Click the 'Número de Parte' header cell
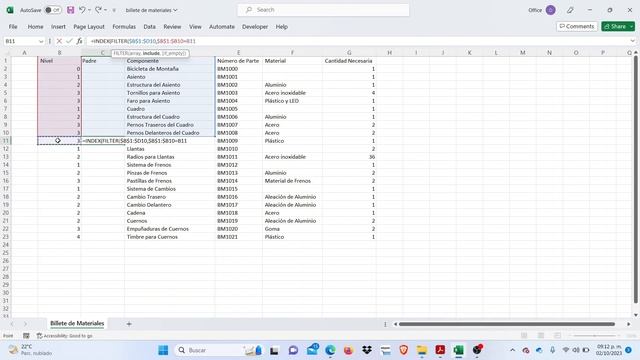 click(x=238, y=61)
